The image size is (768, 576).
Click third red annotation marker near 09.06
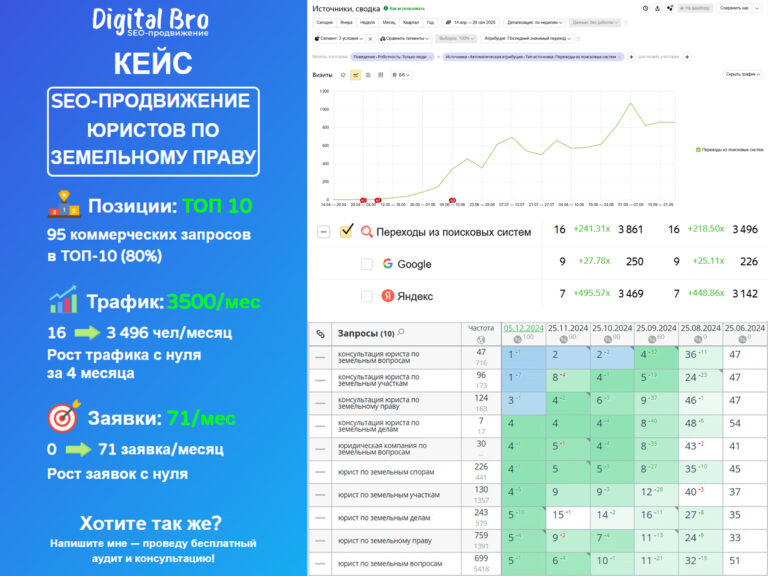(x=452, y=200)
